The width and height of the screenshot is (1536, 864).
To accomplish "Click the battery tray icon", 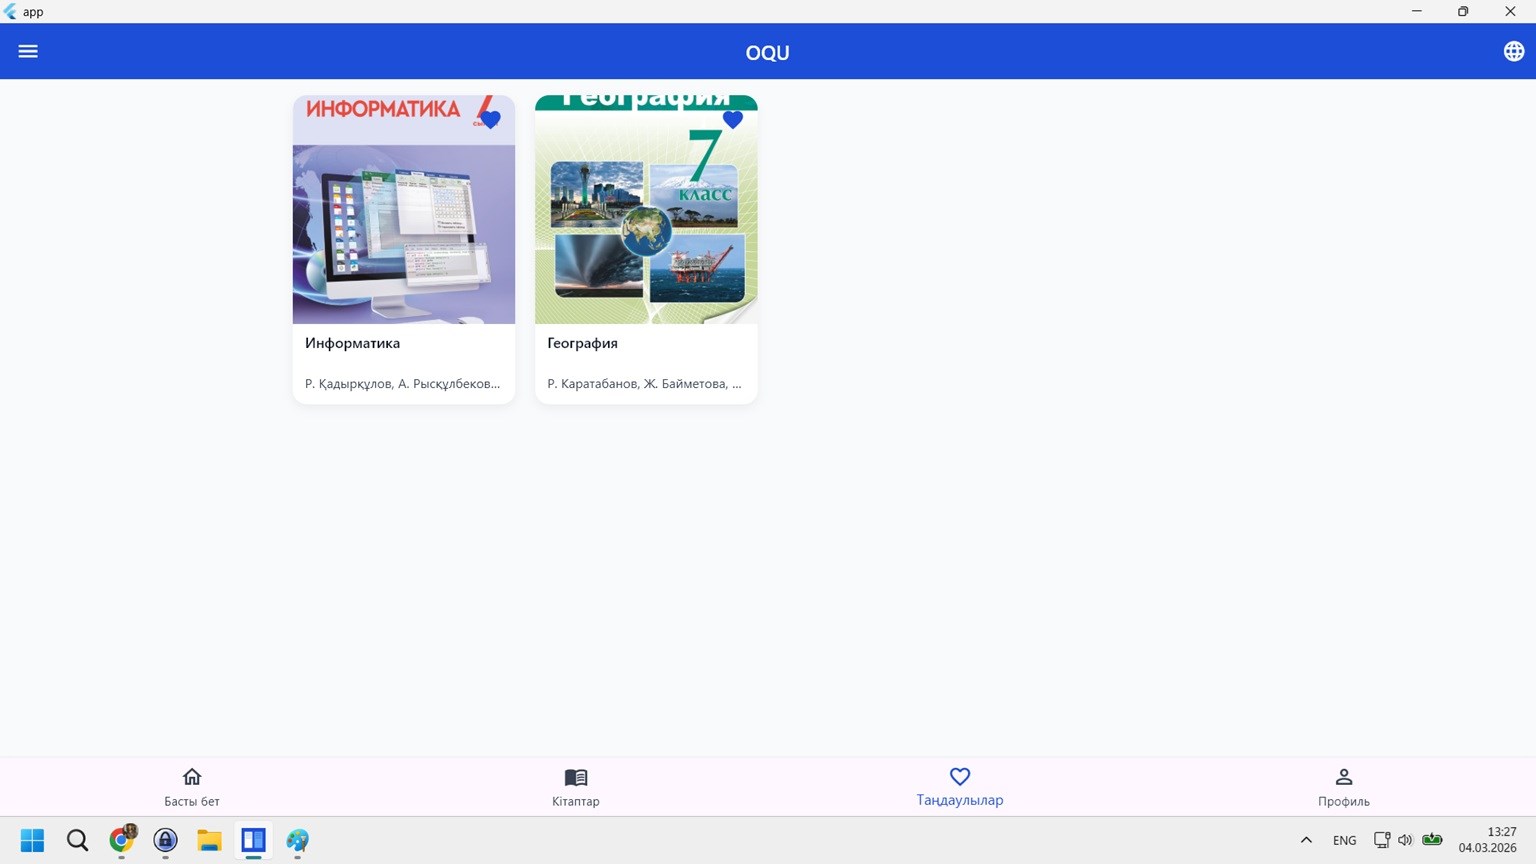I will pyautogui.click(x=1432, y=840).
